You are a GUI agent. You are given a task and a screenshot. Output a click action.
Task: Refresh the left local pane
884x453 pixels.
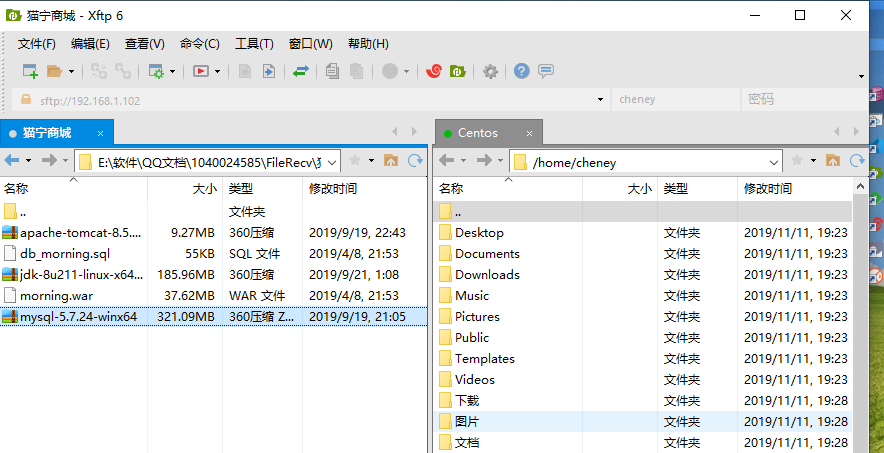click(x=416, y=161)
